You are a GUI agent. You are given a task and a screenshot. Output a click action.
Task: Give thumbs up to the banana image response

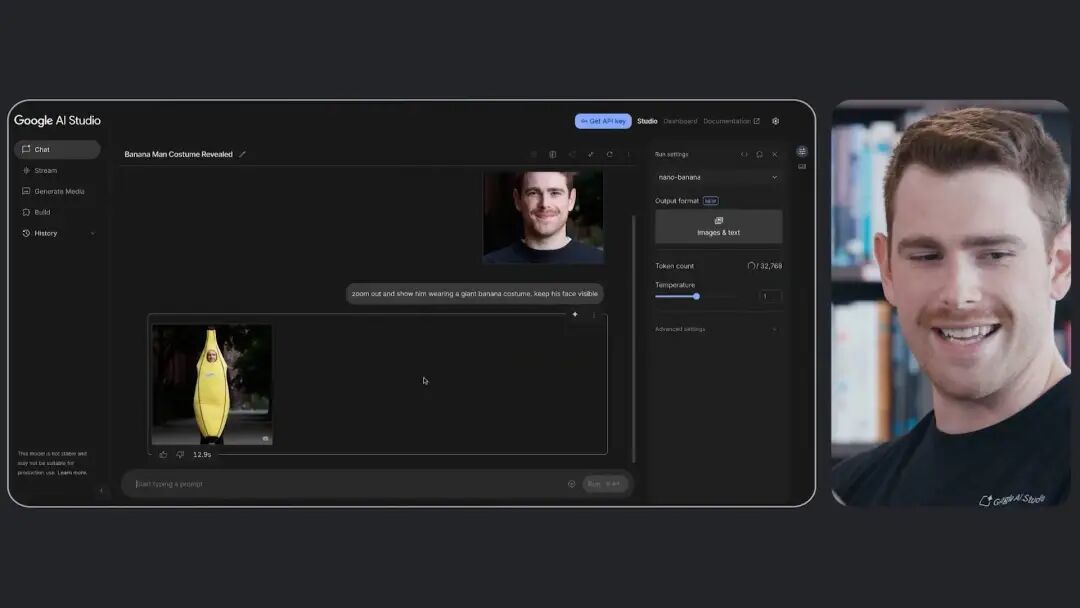(x=164, y=454)
